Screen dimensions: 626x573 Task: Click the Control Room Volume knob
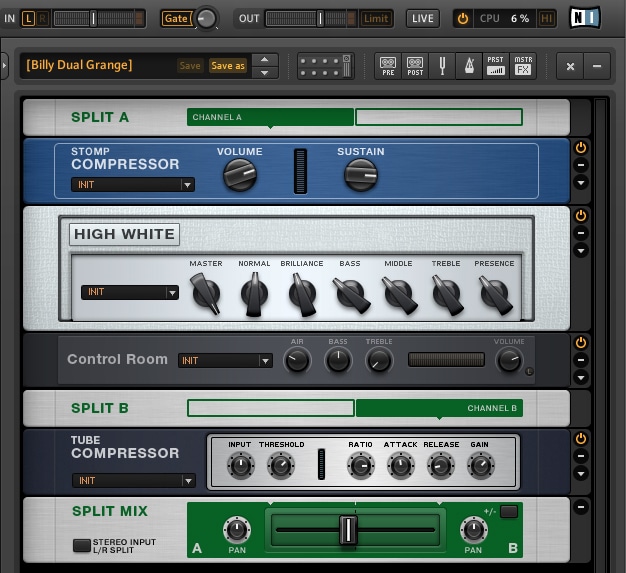[509, 360]
